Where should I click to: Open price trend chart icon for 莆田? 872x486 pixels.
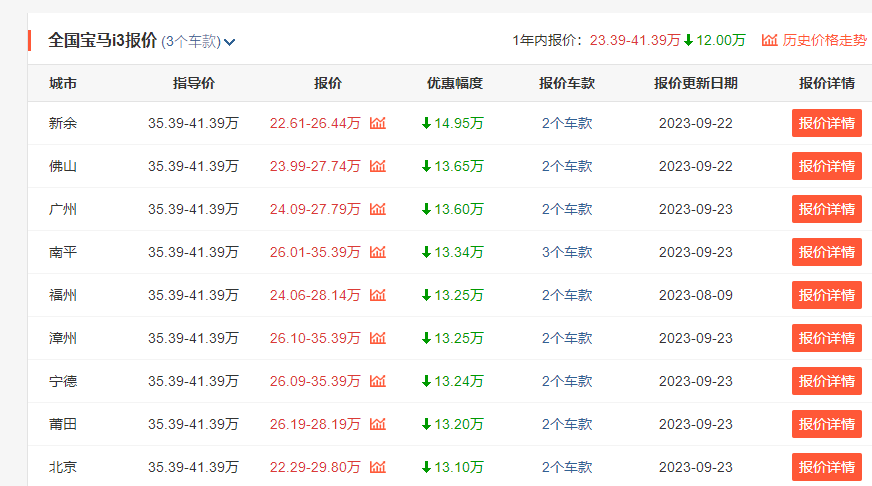tap(378, 424)
